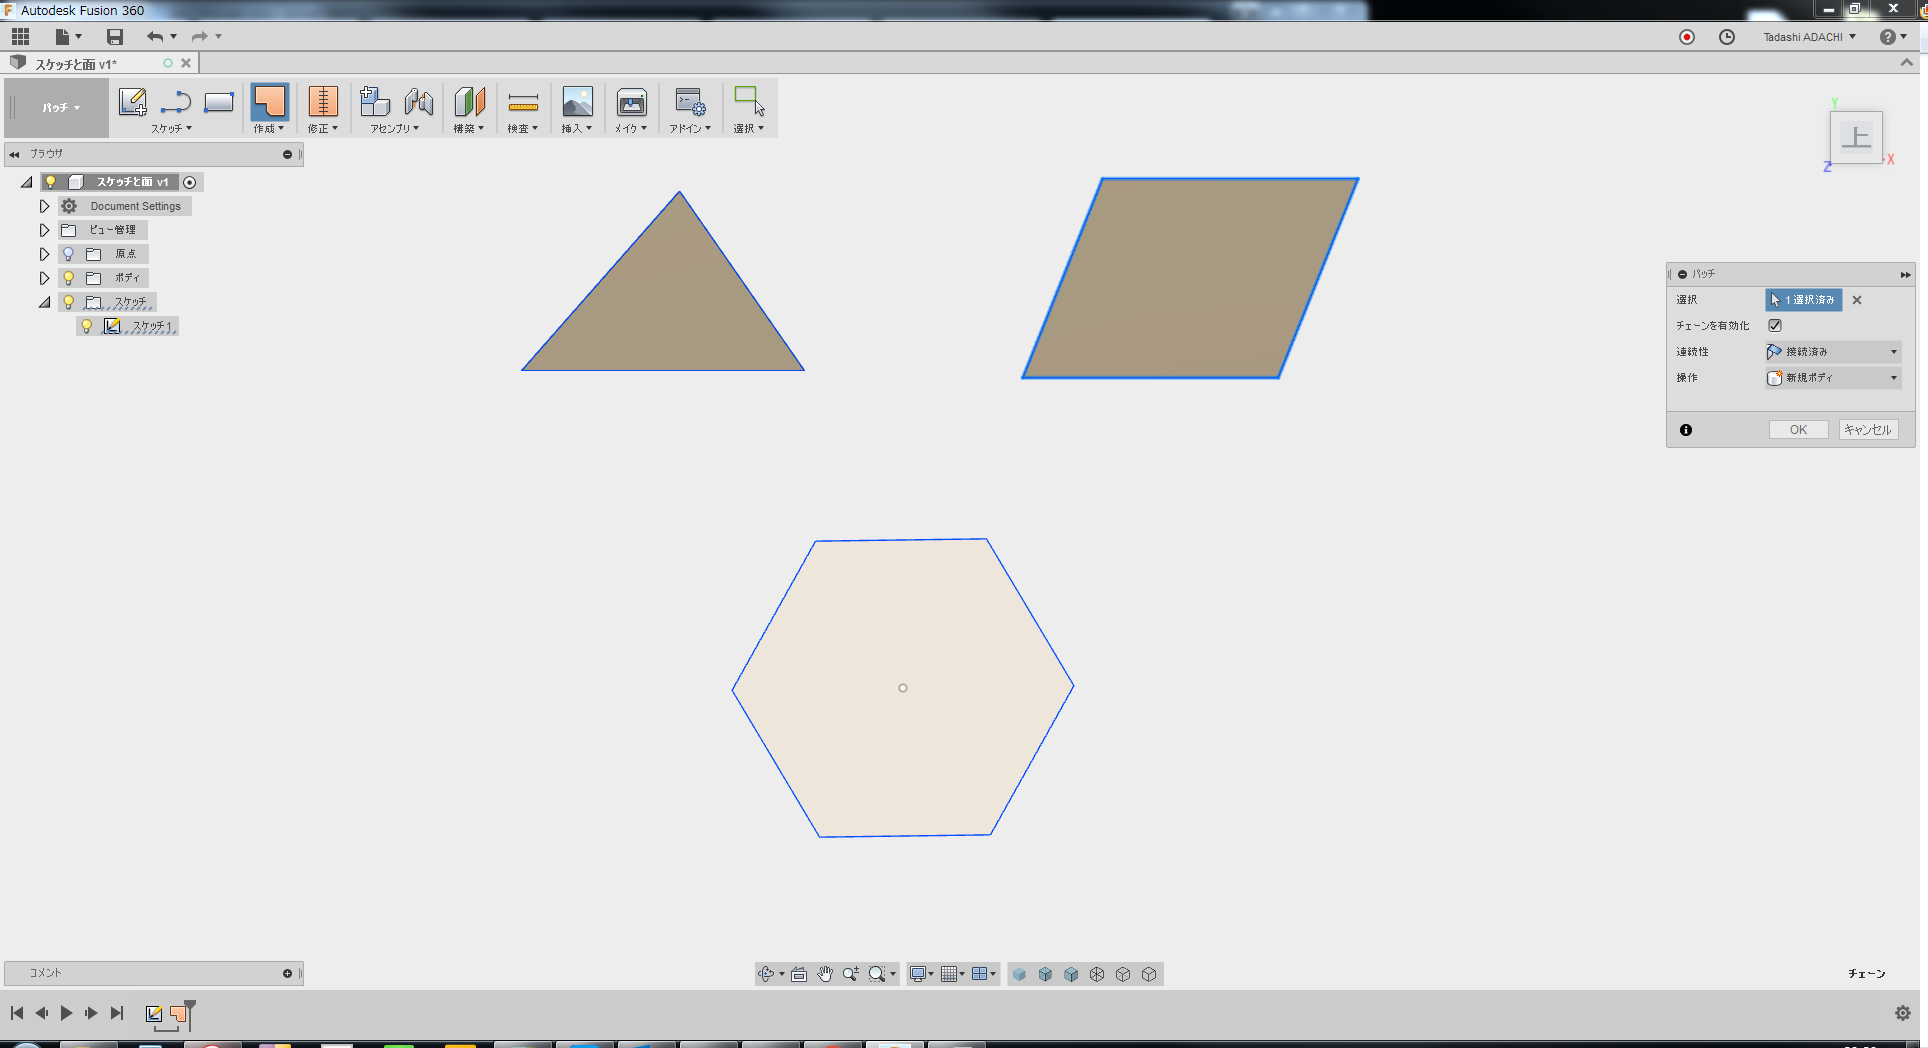1928x1048 pixels.
Task: Click the キャンセル button
Action: [1868, 430]
